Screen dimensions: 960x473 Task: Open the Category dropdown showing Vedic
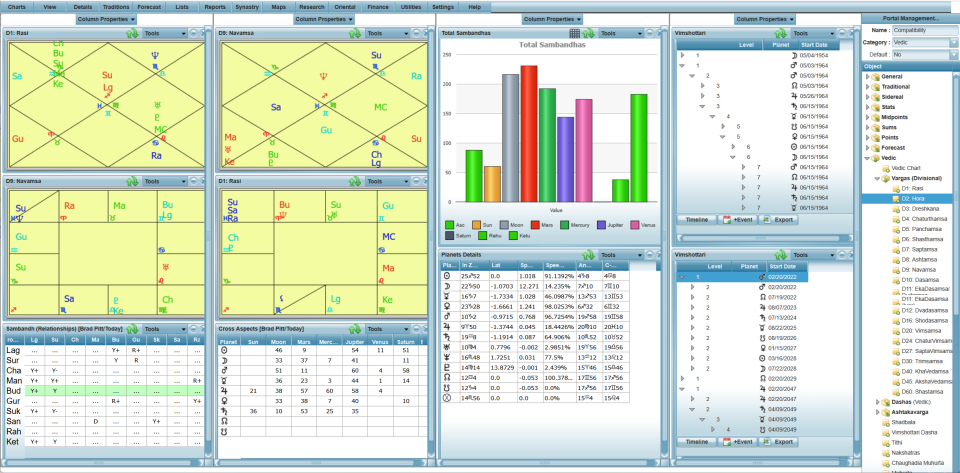coord(953,42)
